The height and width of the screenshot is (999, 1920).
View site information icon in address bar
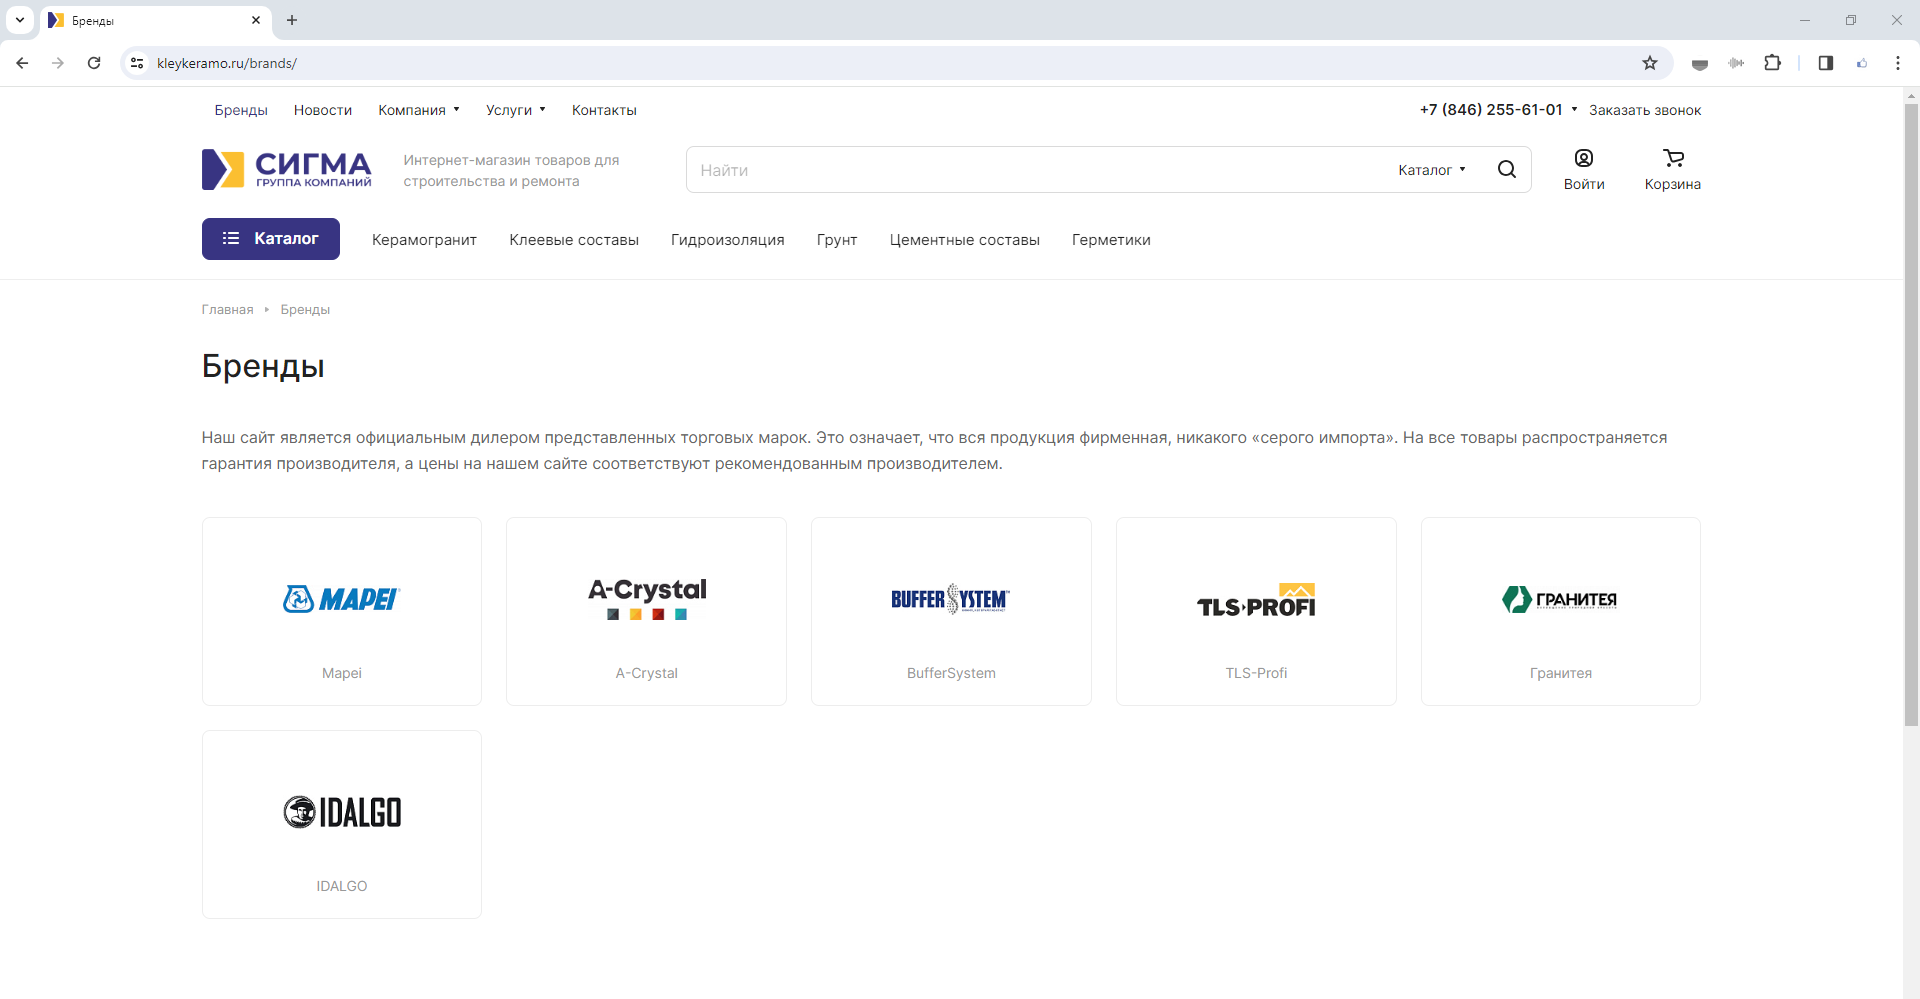point(137,63)
